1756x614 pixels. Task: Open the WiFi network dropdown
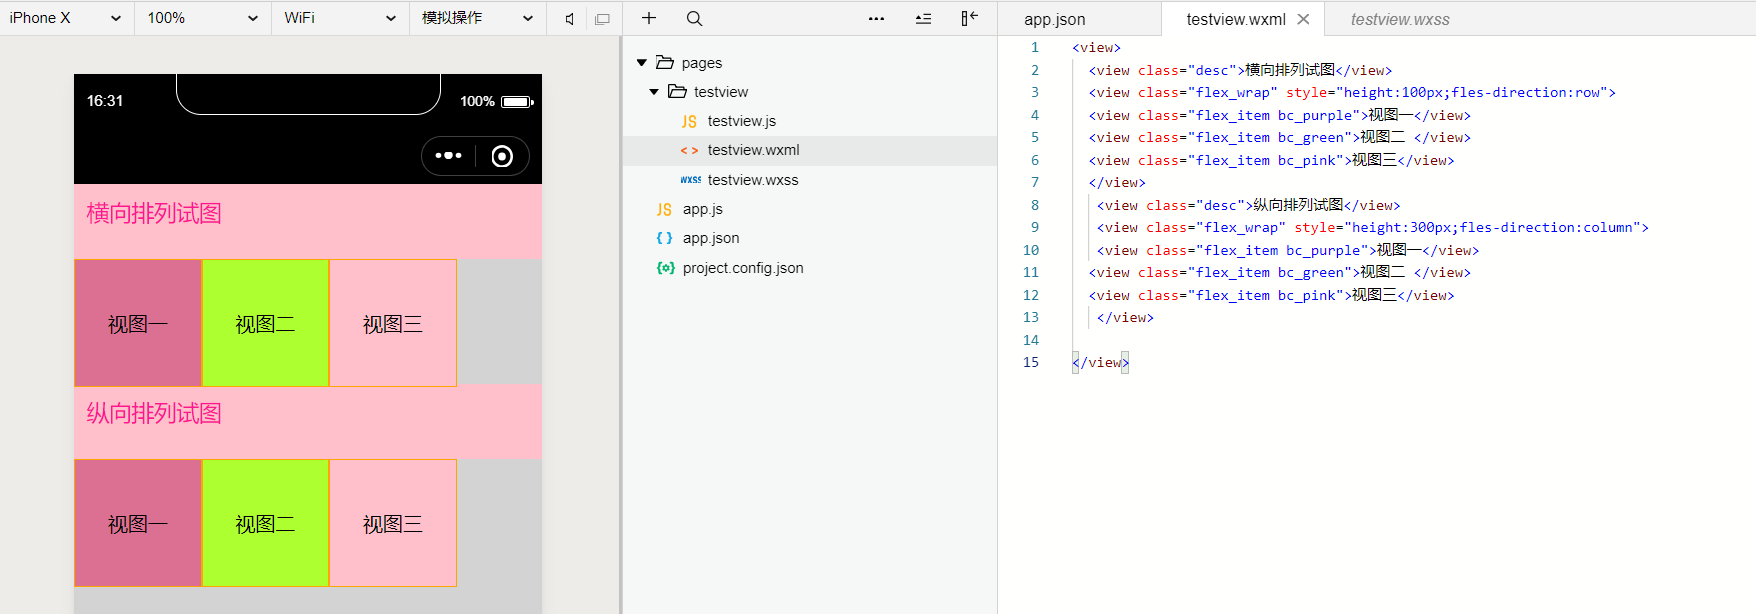pyautogui.click(x=340, y=18)
